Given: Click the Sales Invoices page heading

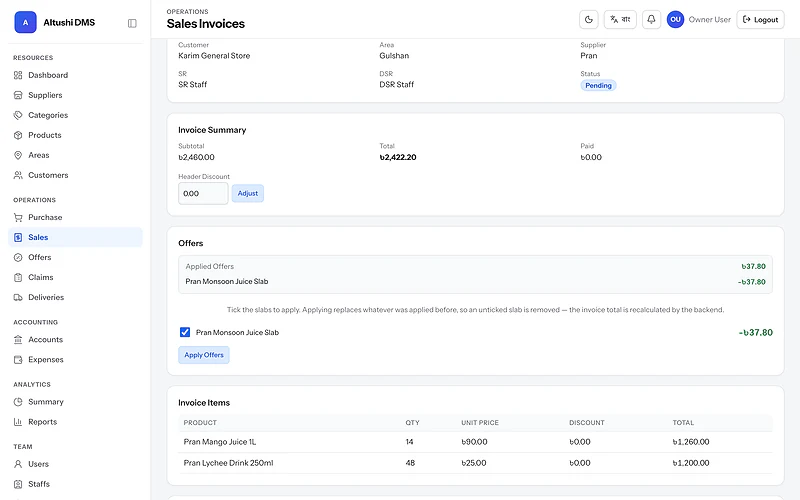Looking at the screenshot, I should pyautogui.click(x=206, y=23).
